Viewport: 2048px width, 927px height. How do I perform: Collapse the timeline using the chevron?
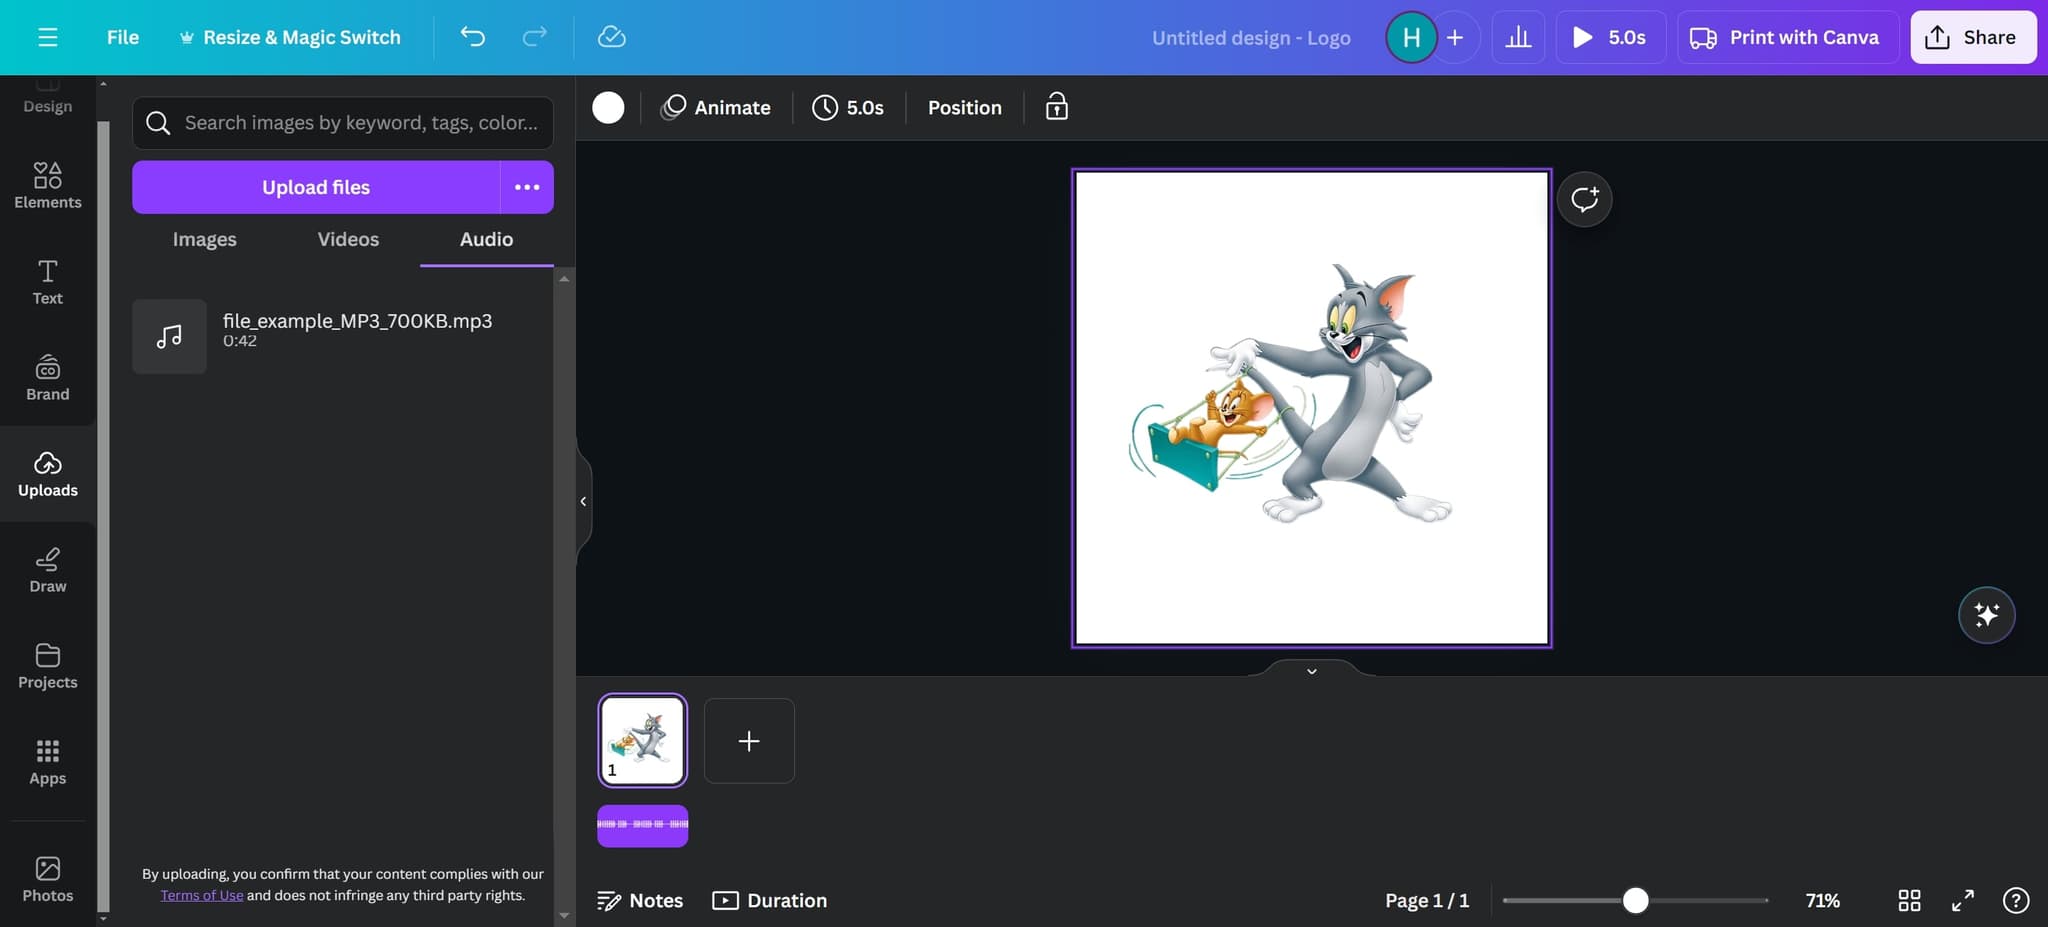click(1311, 671)
